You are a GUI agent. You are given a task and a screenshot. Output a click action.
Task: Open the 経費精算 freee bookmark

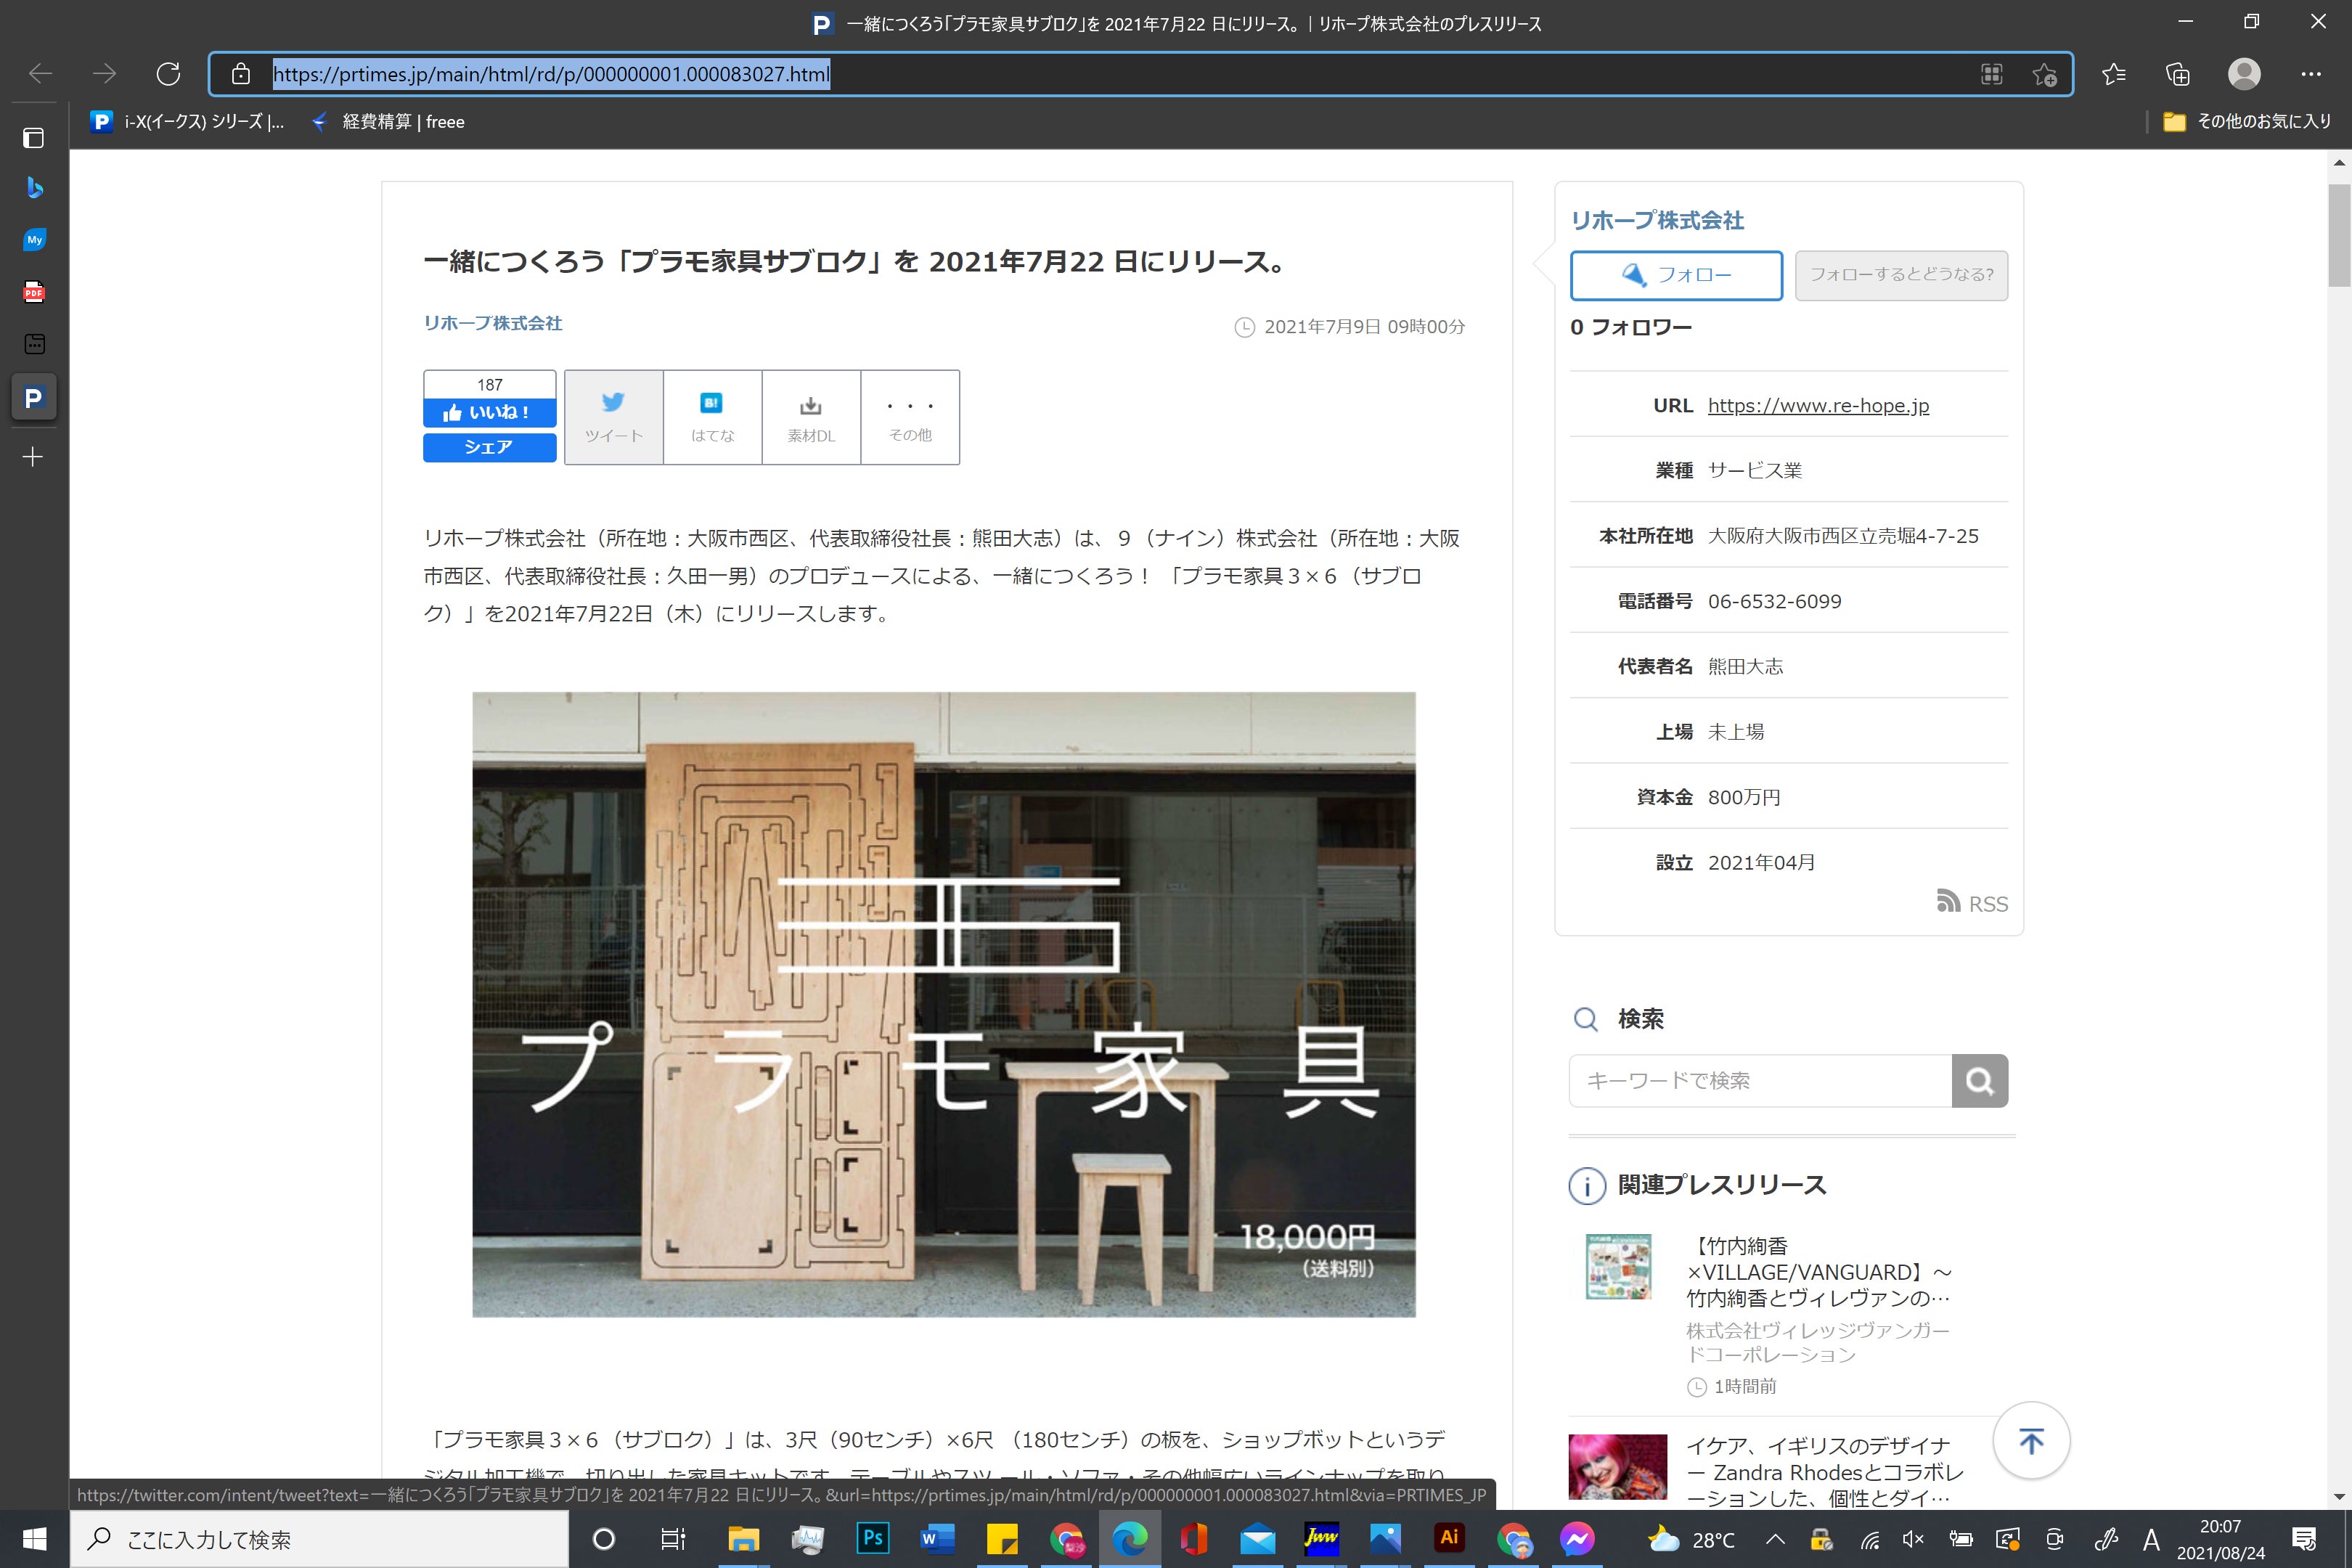(388, 122)
